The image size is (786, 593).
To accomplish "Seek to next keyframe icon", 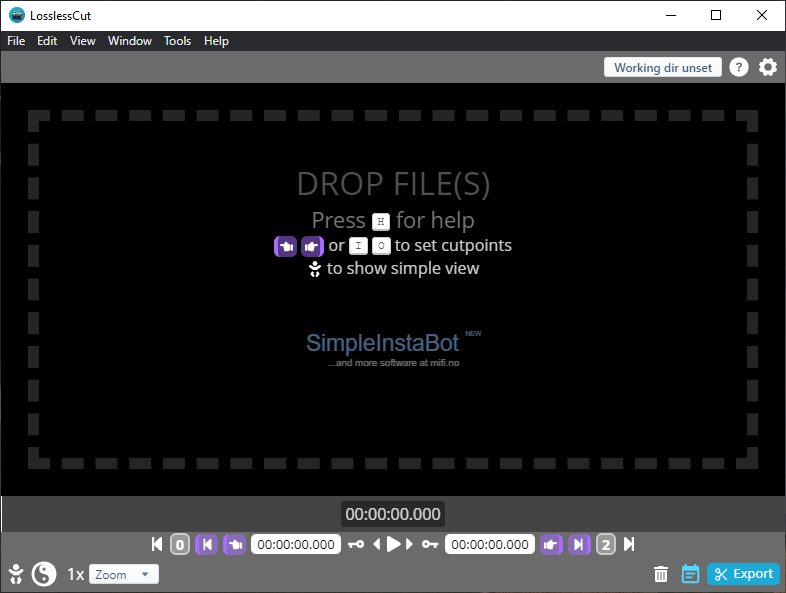I will pos(430,544).
